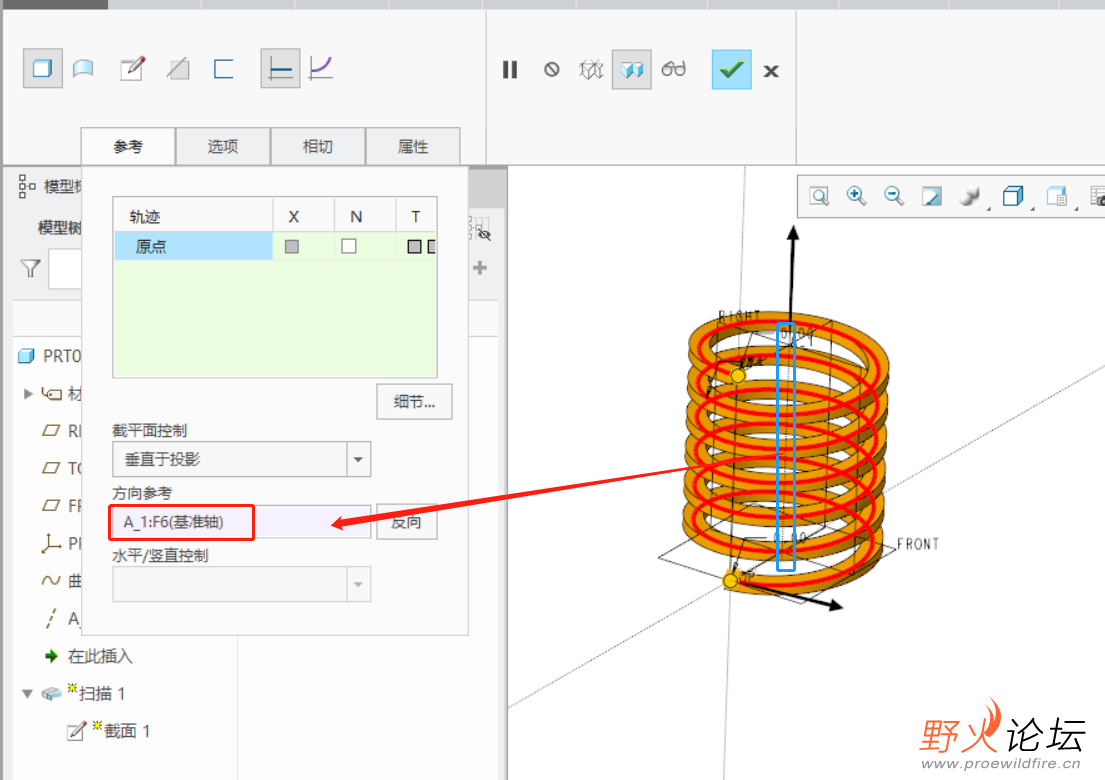
Task: Click the model tree filter icon
Action: (30, 268)
